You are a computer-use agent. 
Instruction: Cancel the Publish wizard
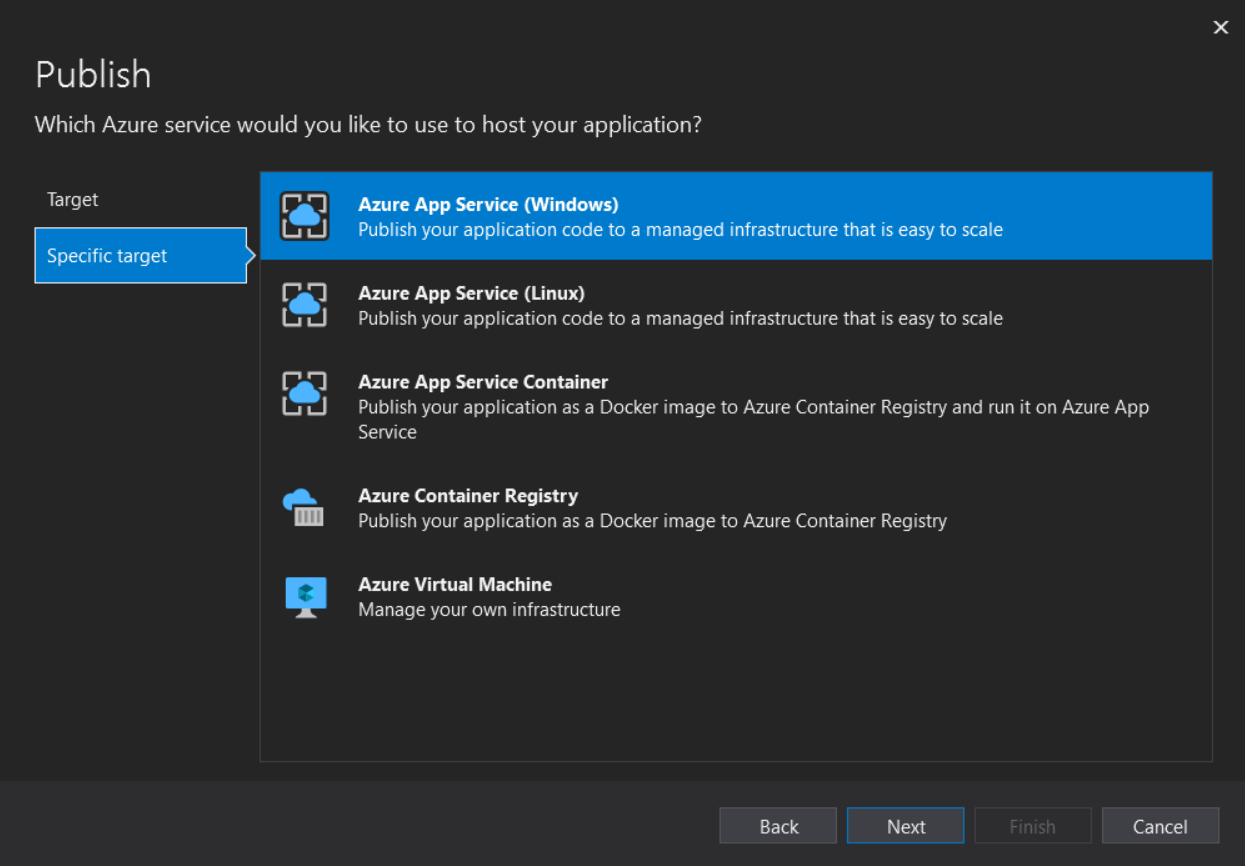coord(1160,825)
